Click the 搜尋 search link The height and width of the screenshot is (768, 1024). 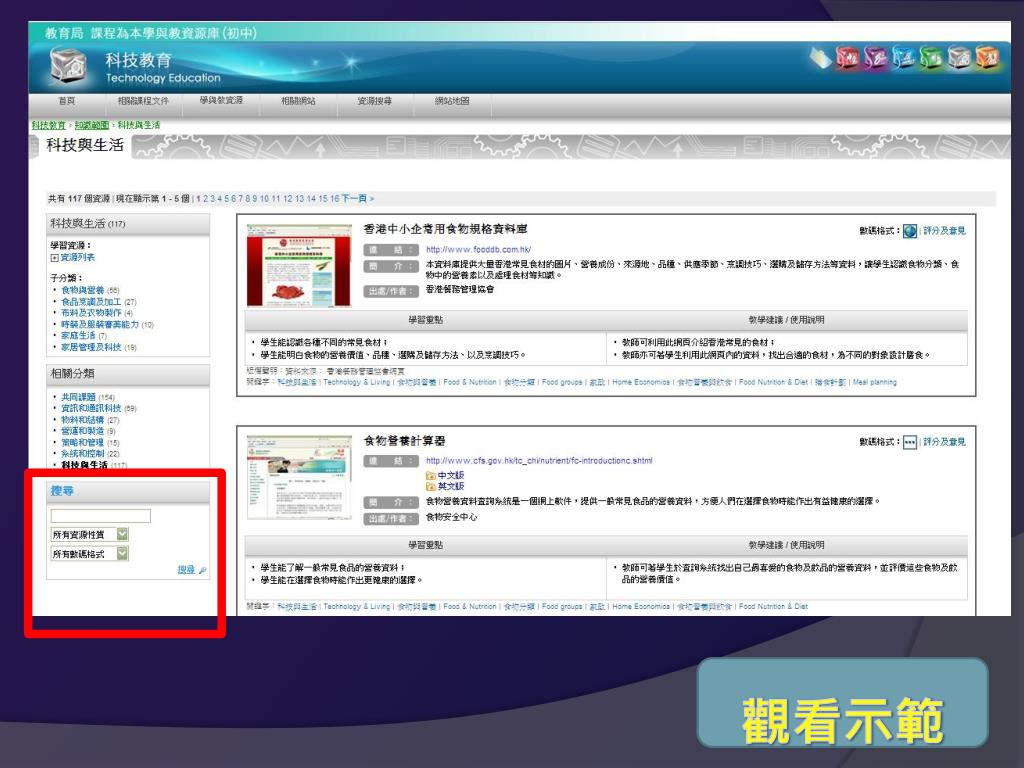186,570
